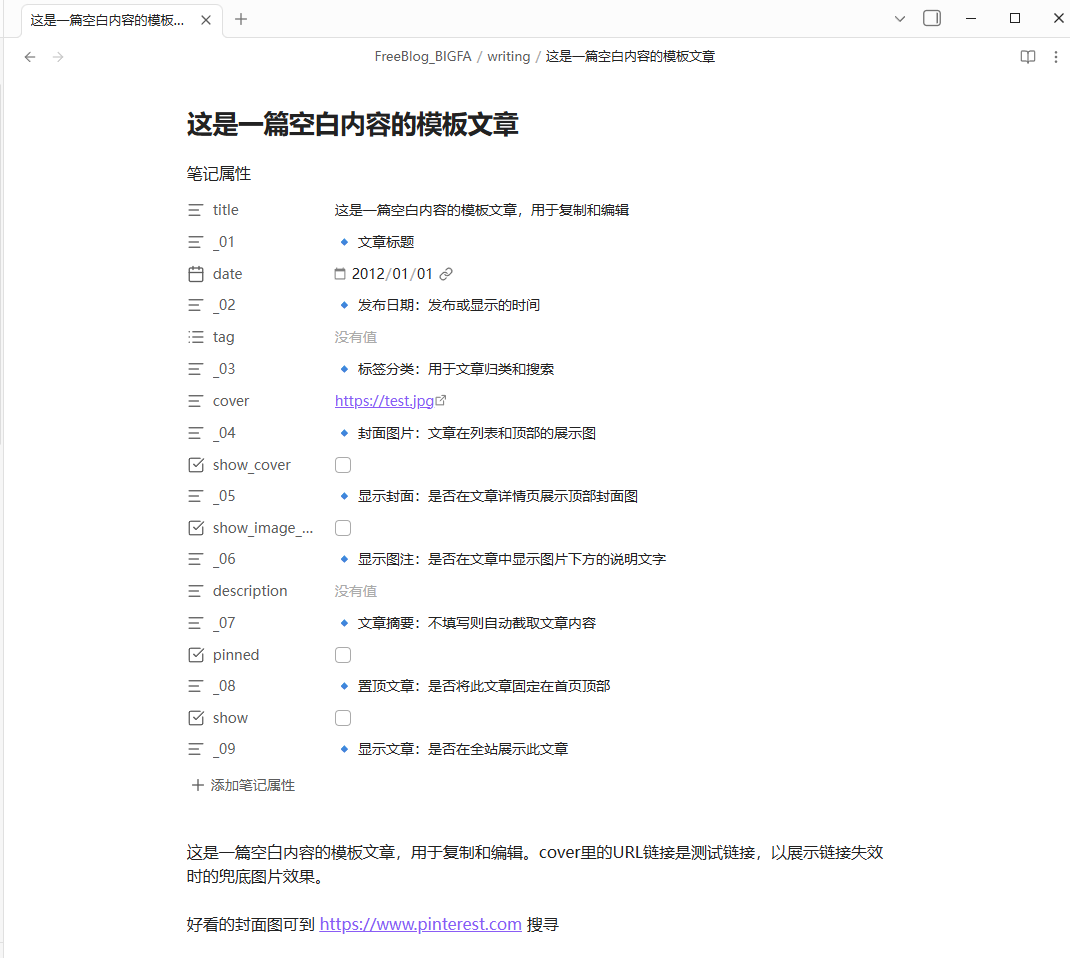This screenshot has height=958, width=1070.
Task: Expand the tab list dropdown chevron
Action: point(899,19)
